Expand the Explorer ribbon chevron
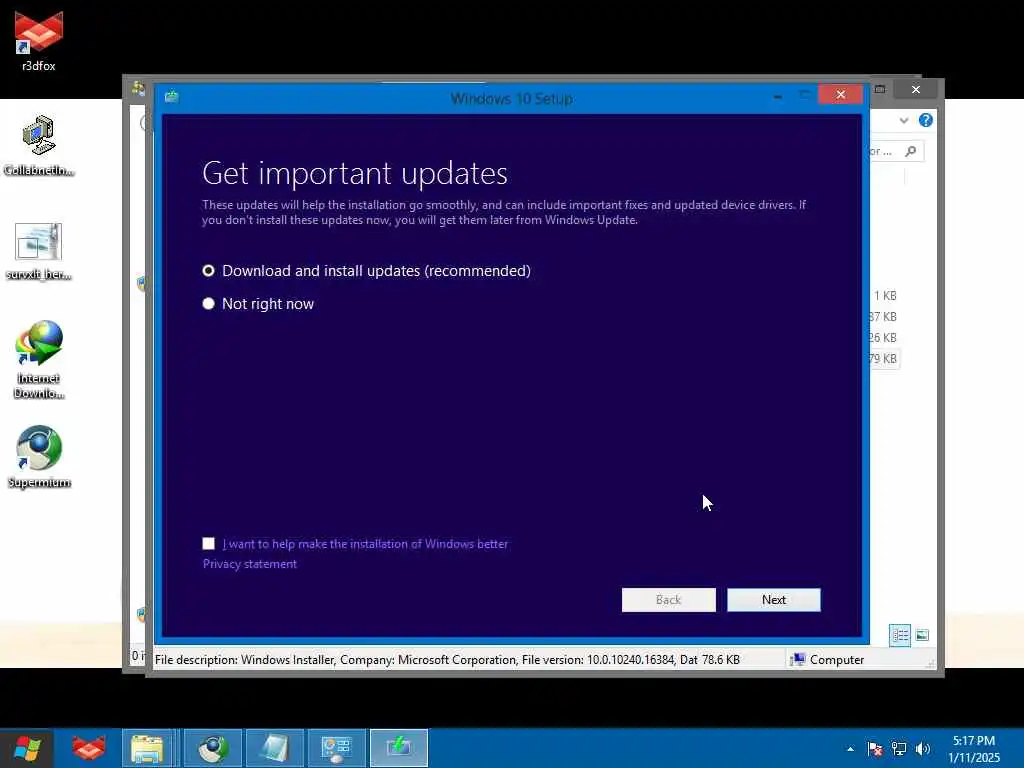The image size is (1024, 768). pos(904,120)
